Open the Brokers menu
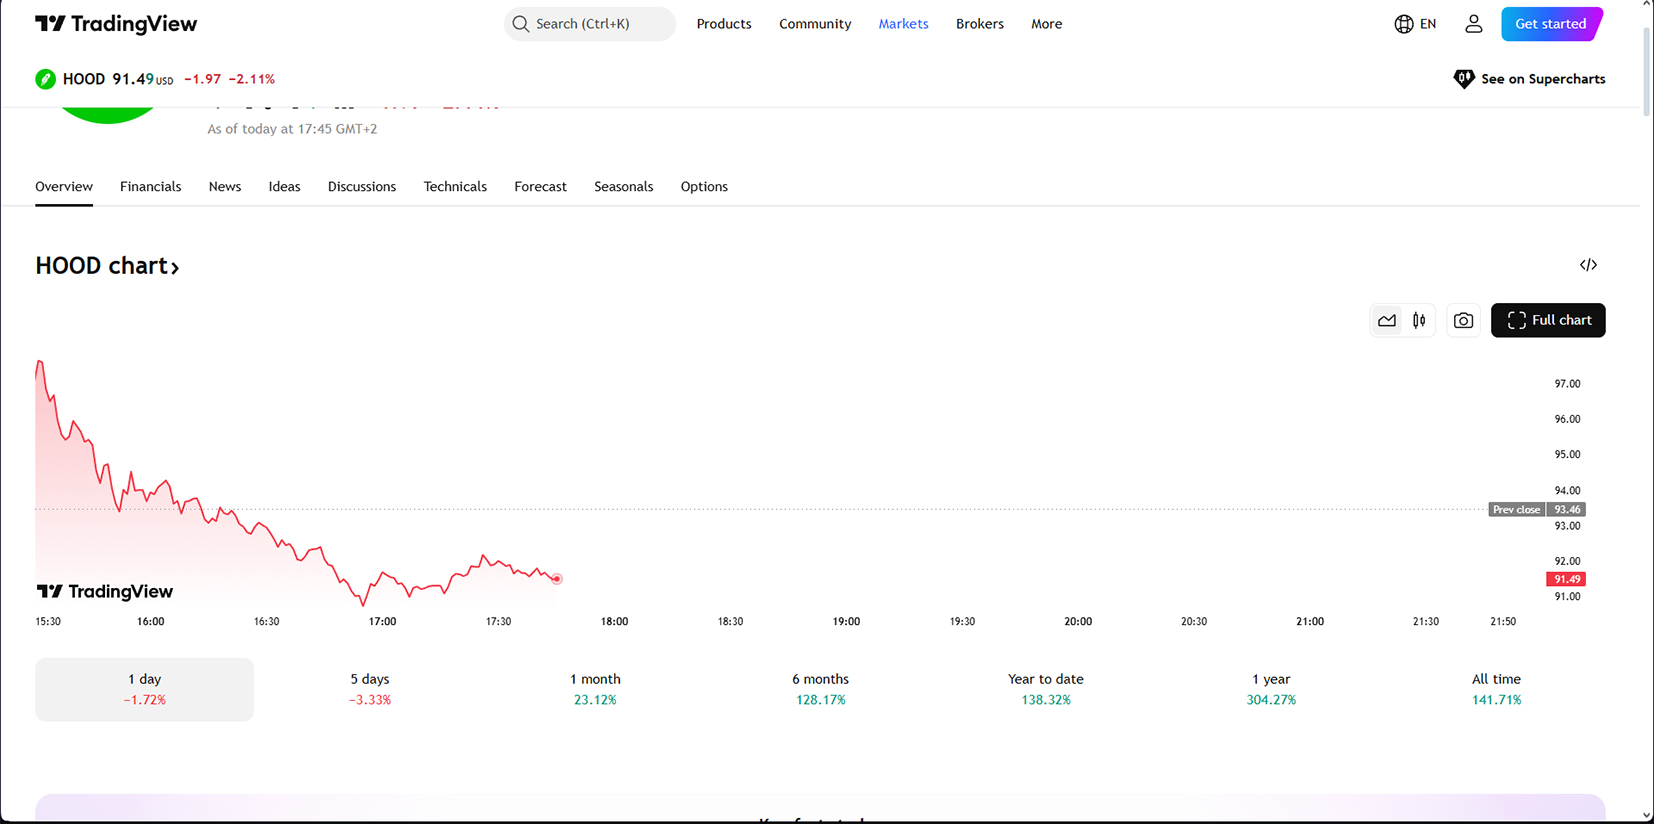The image size is (1654, 824). pos(980,24)
